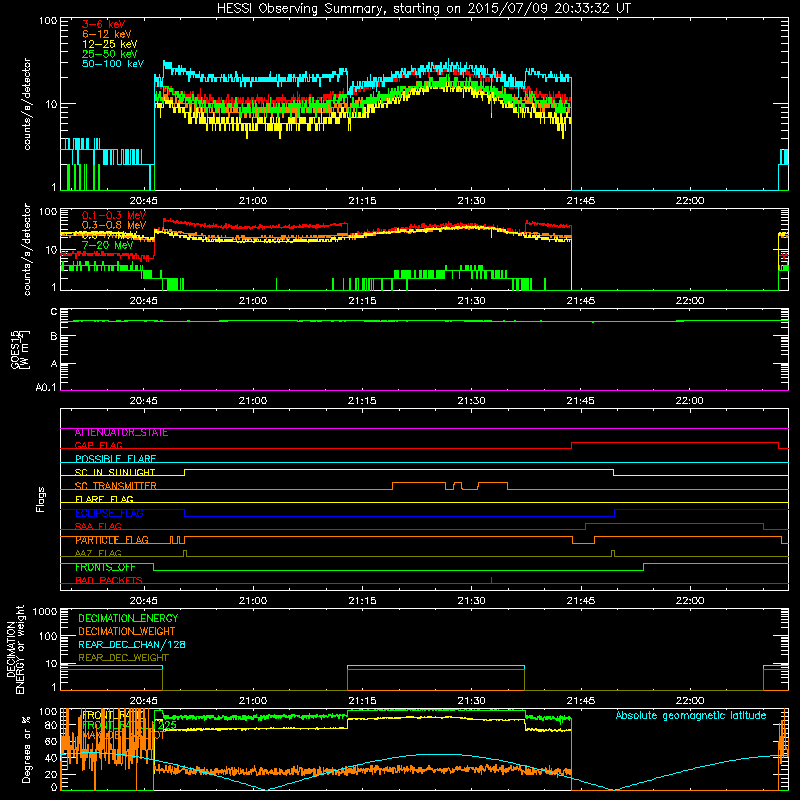
Task: Click the SC_TRANSMITTER flag label
Action: tap(115, 486)
